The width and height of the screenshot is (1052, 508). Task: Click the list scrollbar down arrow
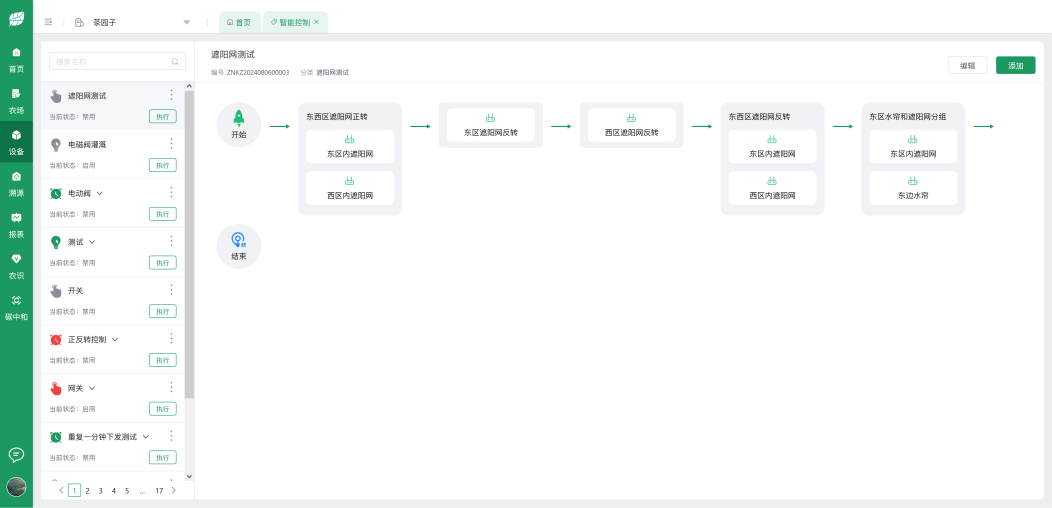(189, 476)
